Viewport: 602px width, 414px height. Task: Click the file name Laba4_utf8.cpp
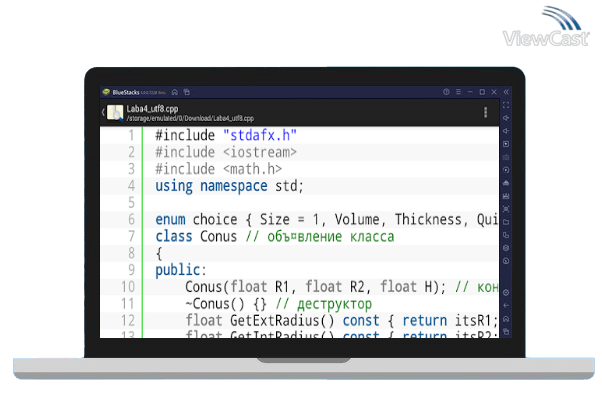[152, 109]
